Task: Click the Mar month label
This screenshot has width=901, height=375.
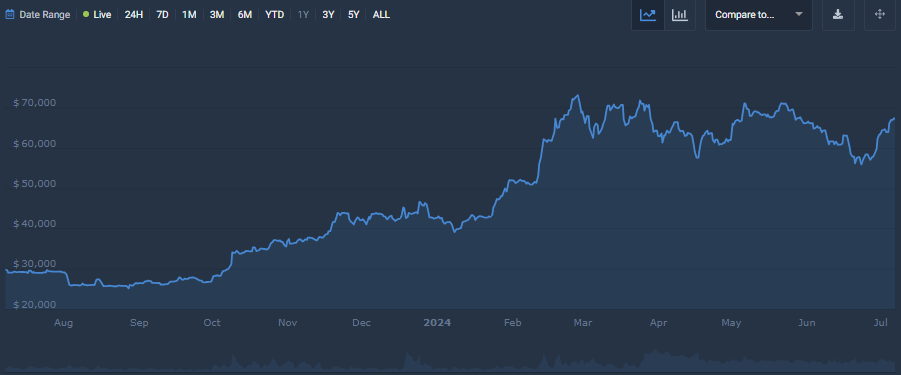Action: [583, 323]
